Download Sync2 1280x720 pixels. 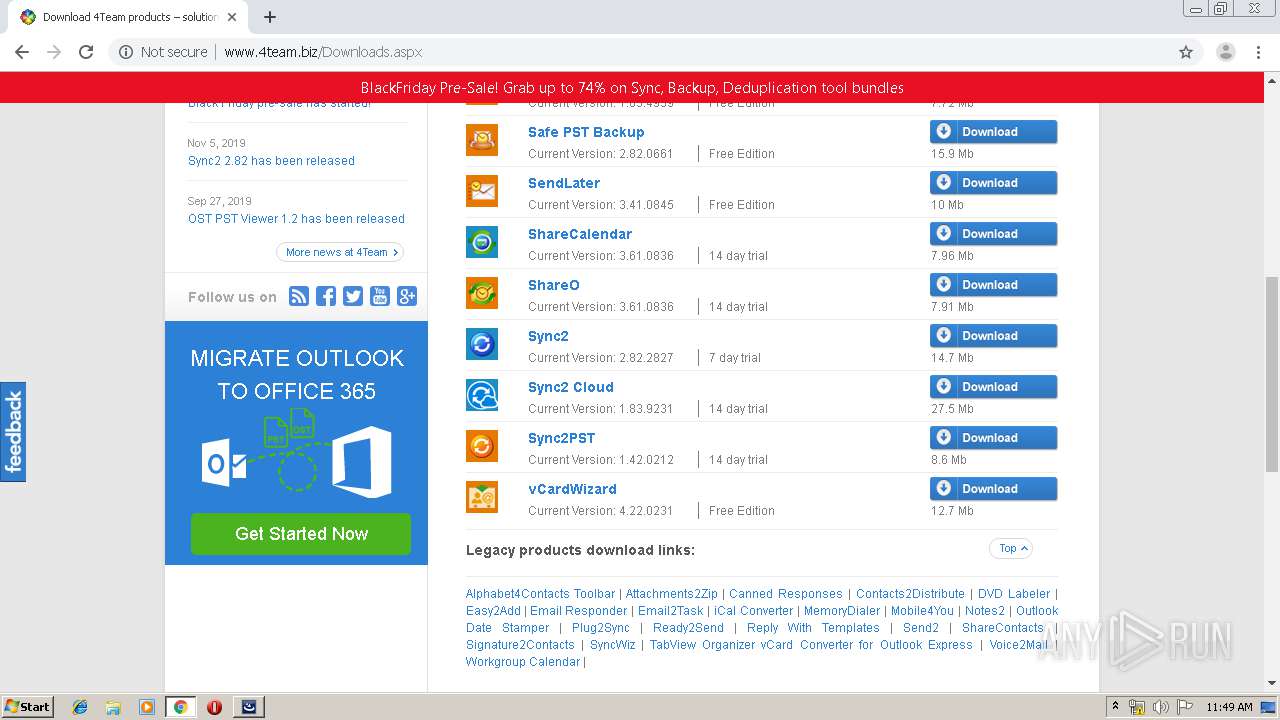coord(993,336)
